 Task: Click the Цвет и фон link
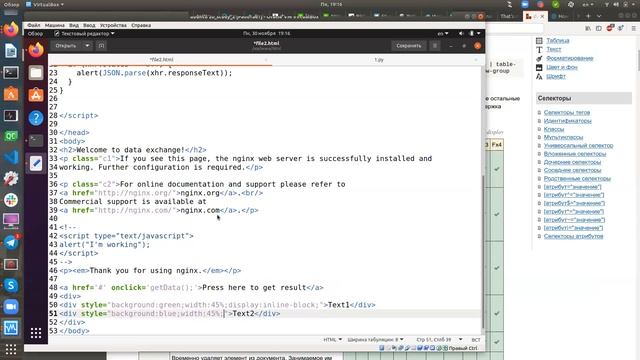[x=562, y=67]
